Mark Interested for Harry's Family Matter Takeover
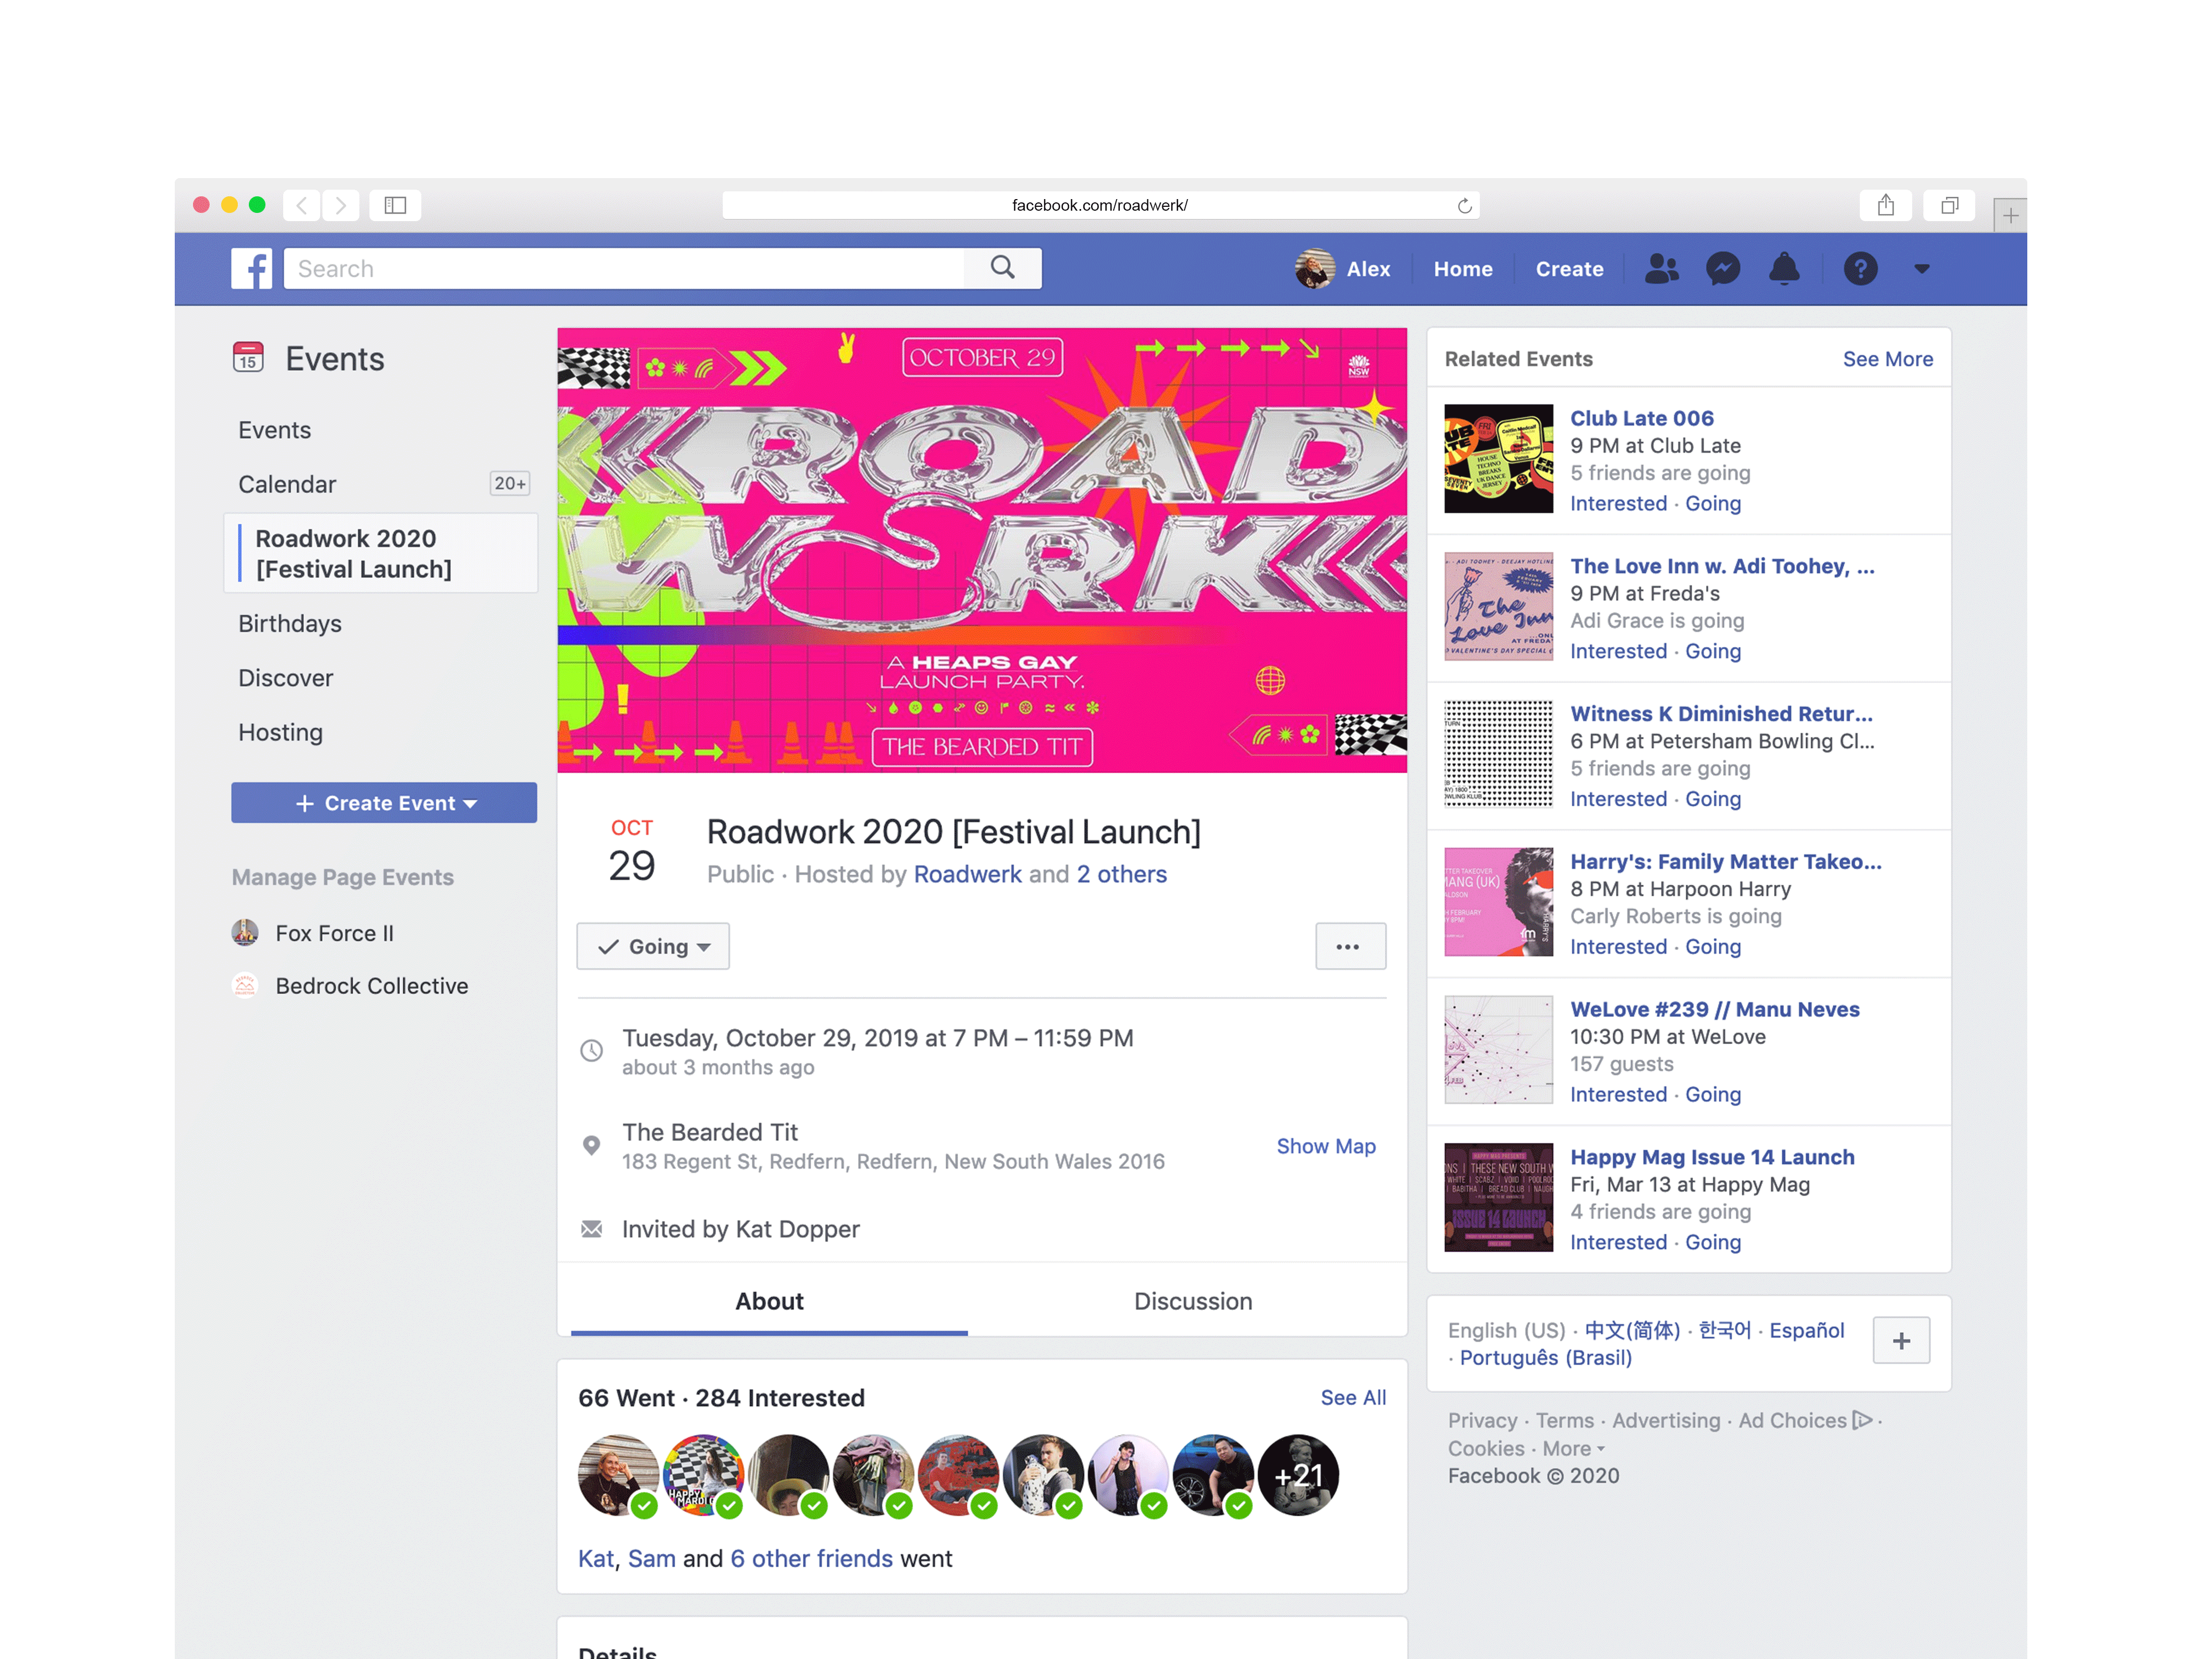Screen dimensions: 2212x1659 pos(1618,946)
